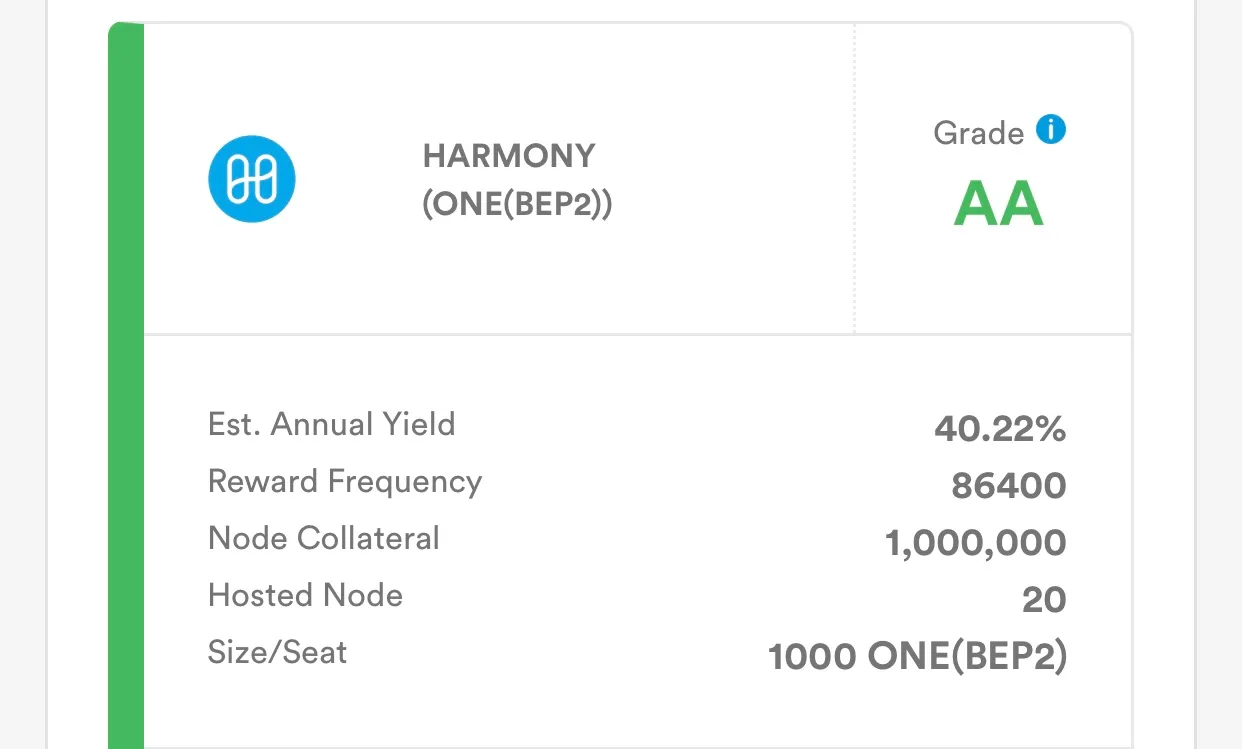
Task: Click the Grade label text
Action: click(978, 133)
